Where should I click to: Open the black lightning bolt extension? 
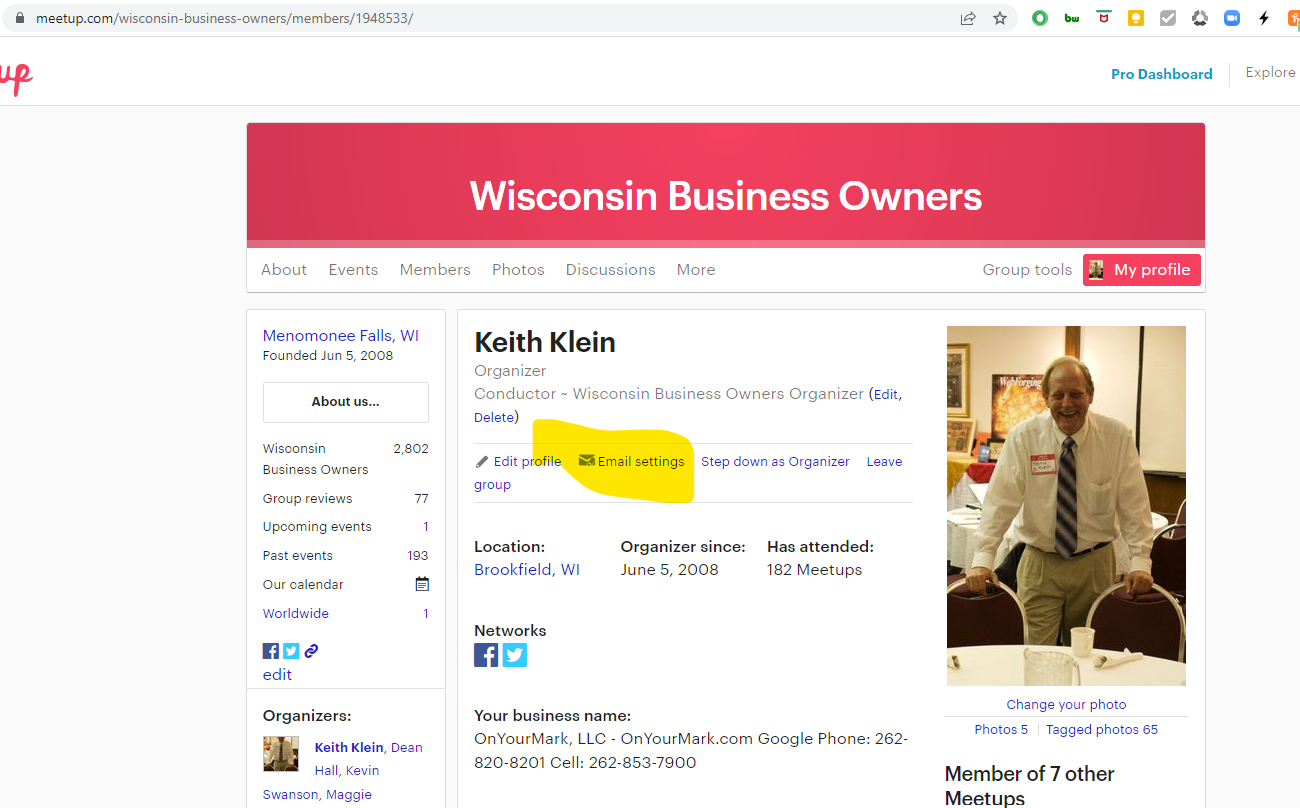click(1264, 18)
